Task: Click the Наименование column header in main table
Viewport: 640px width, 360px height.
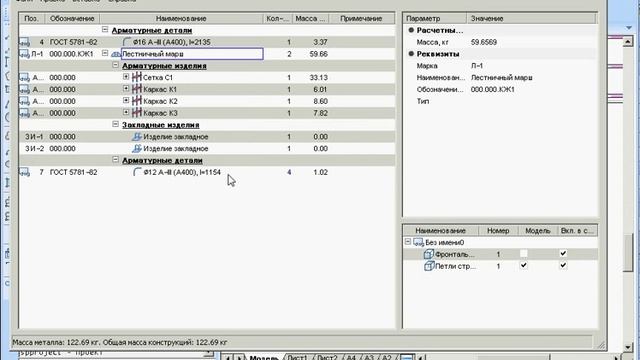Action: coord(181,18)
